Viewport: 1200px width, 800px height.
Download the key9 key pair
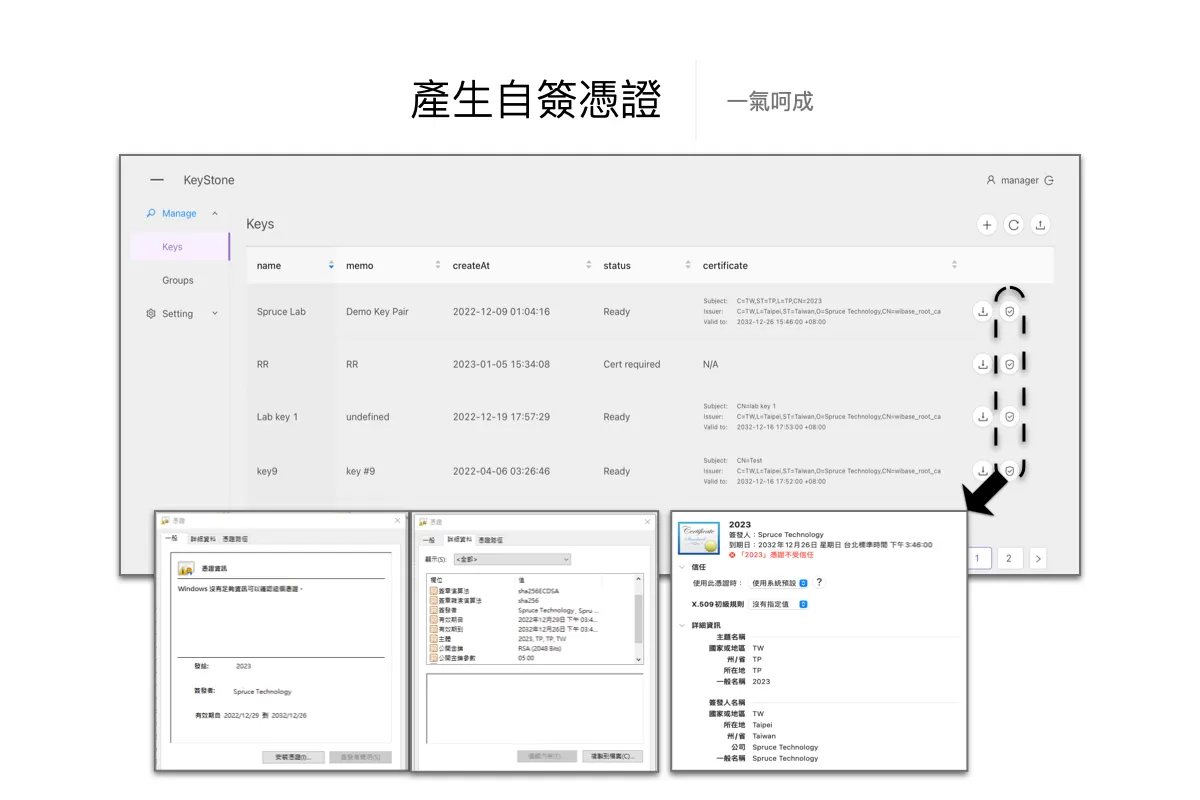983,470
